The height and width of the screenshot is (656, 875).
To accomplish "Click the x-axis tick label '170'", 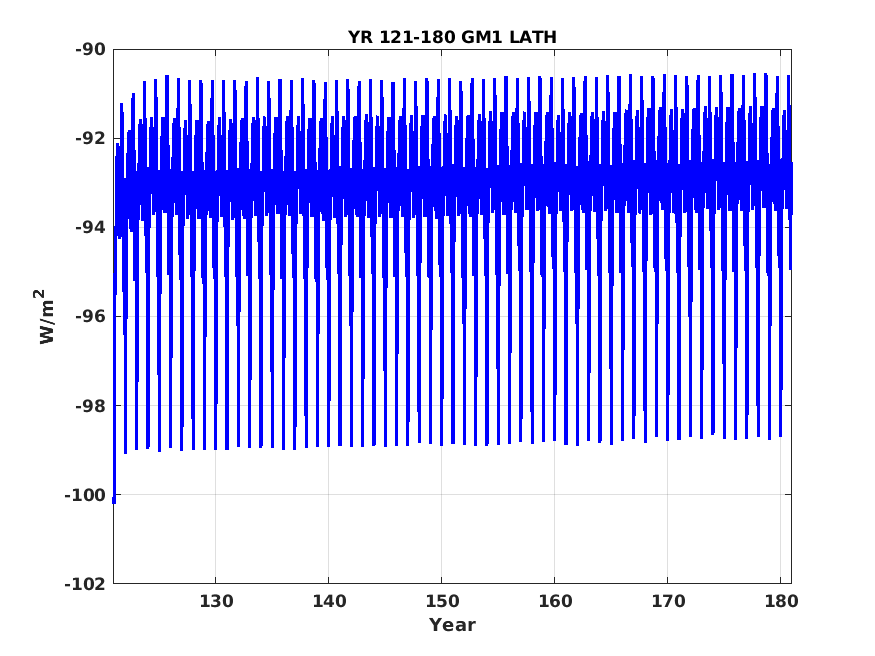I will [668, 601].
